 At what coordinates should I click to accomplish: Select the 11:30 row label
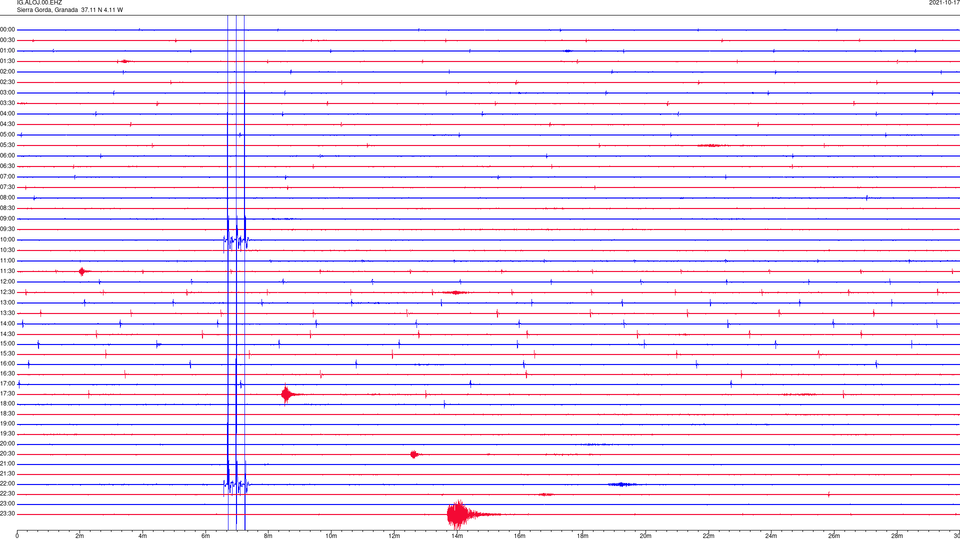[8, 271]
